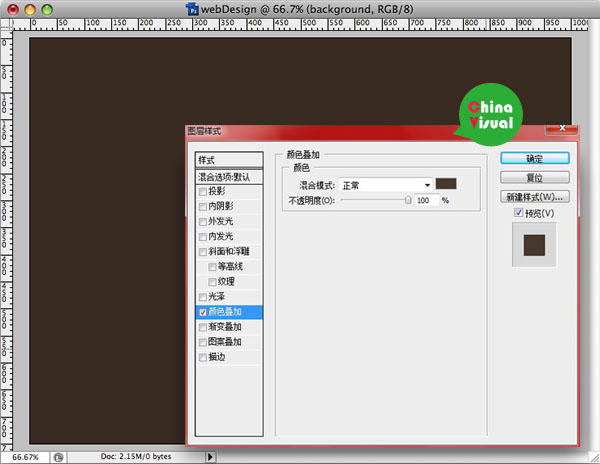The image size is (600, 464).
Task: Enable the 外发光 outer glow checkbox
Action: click(x=203, y=222)
